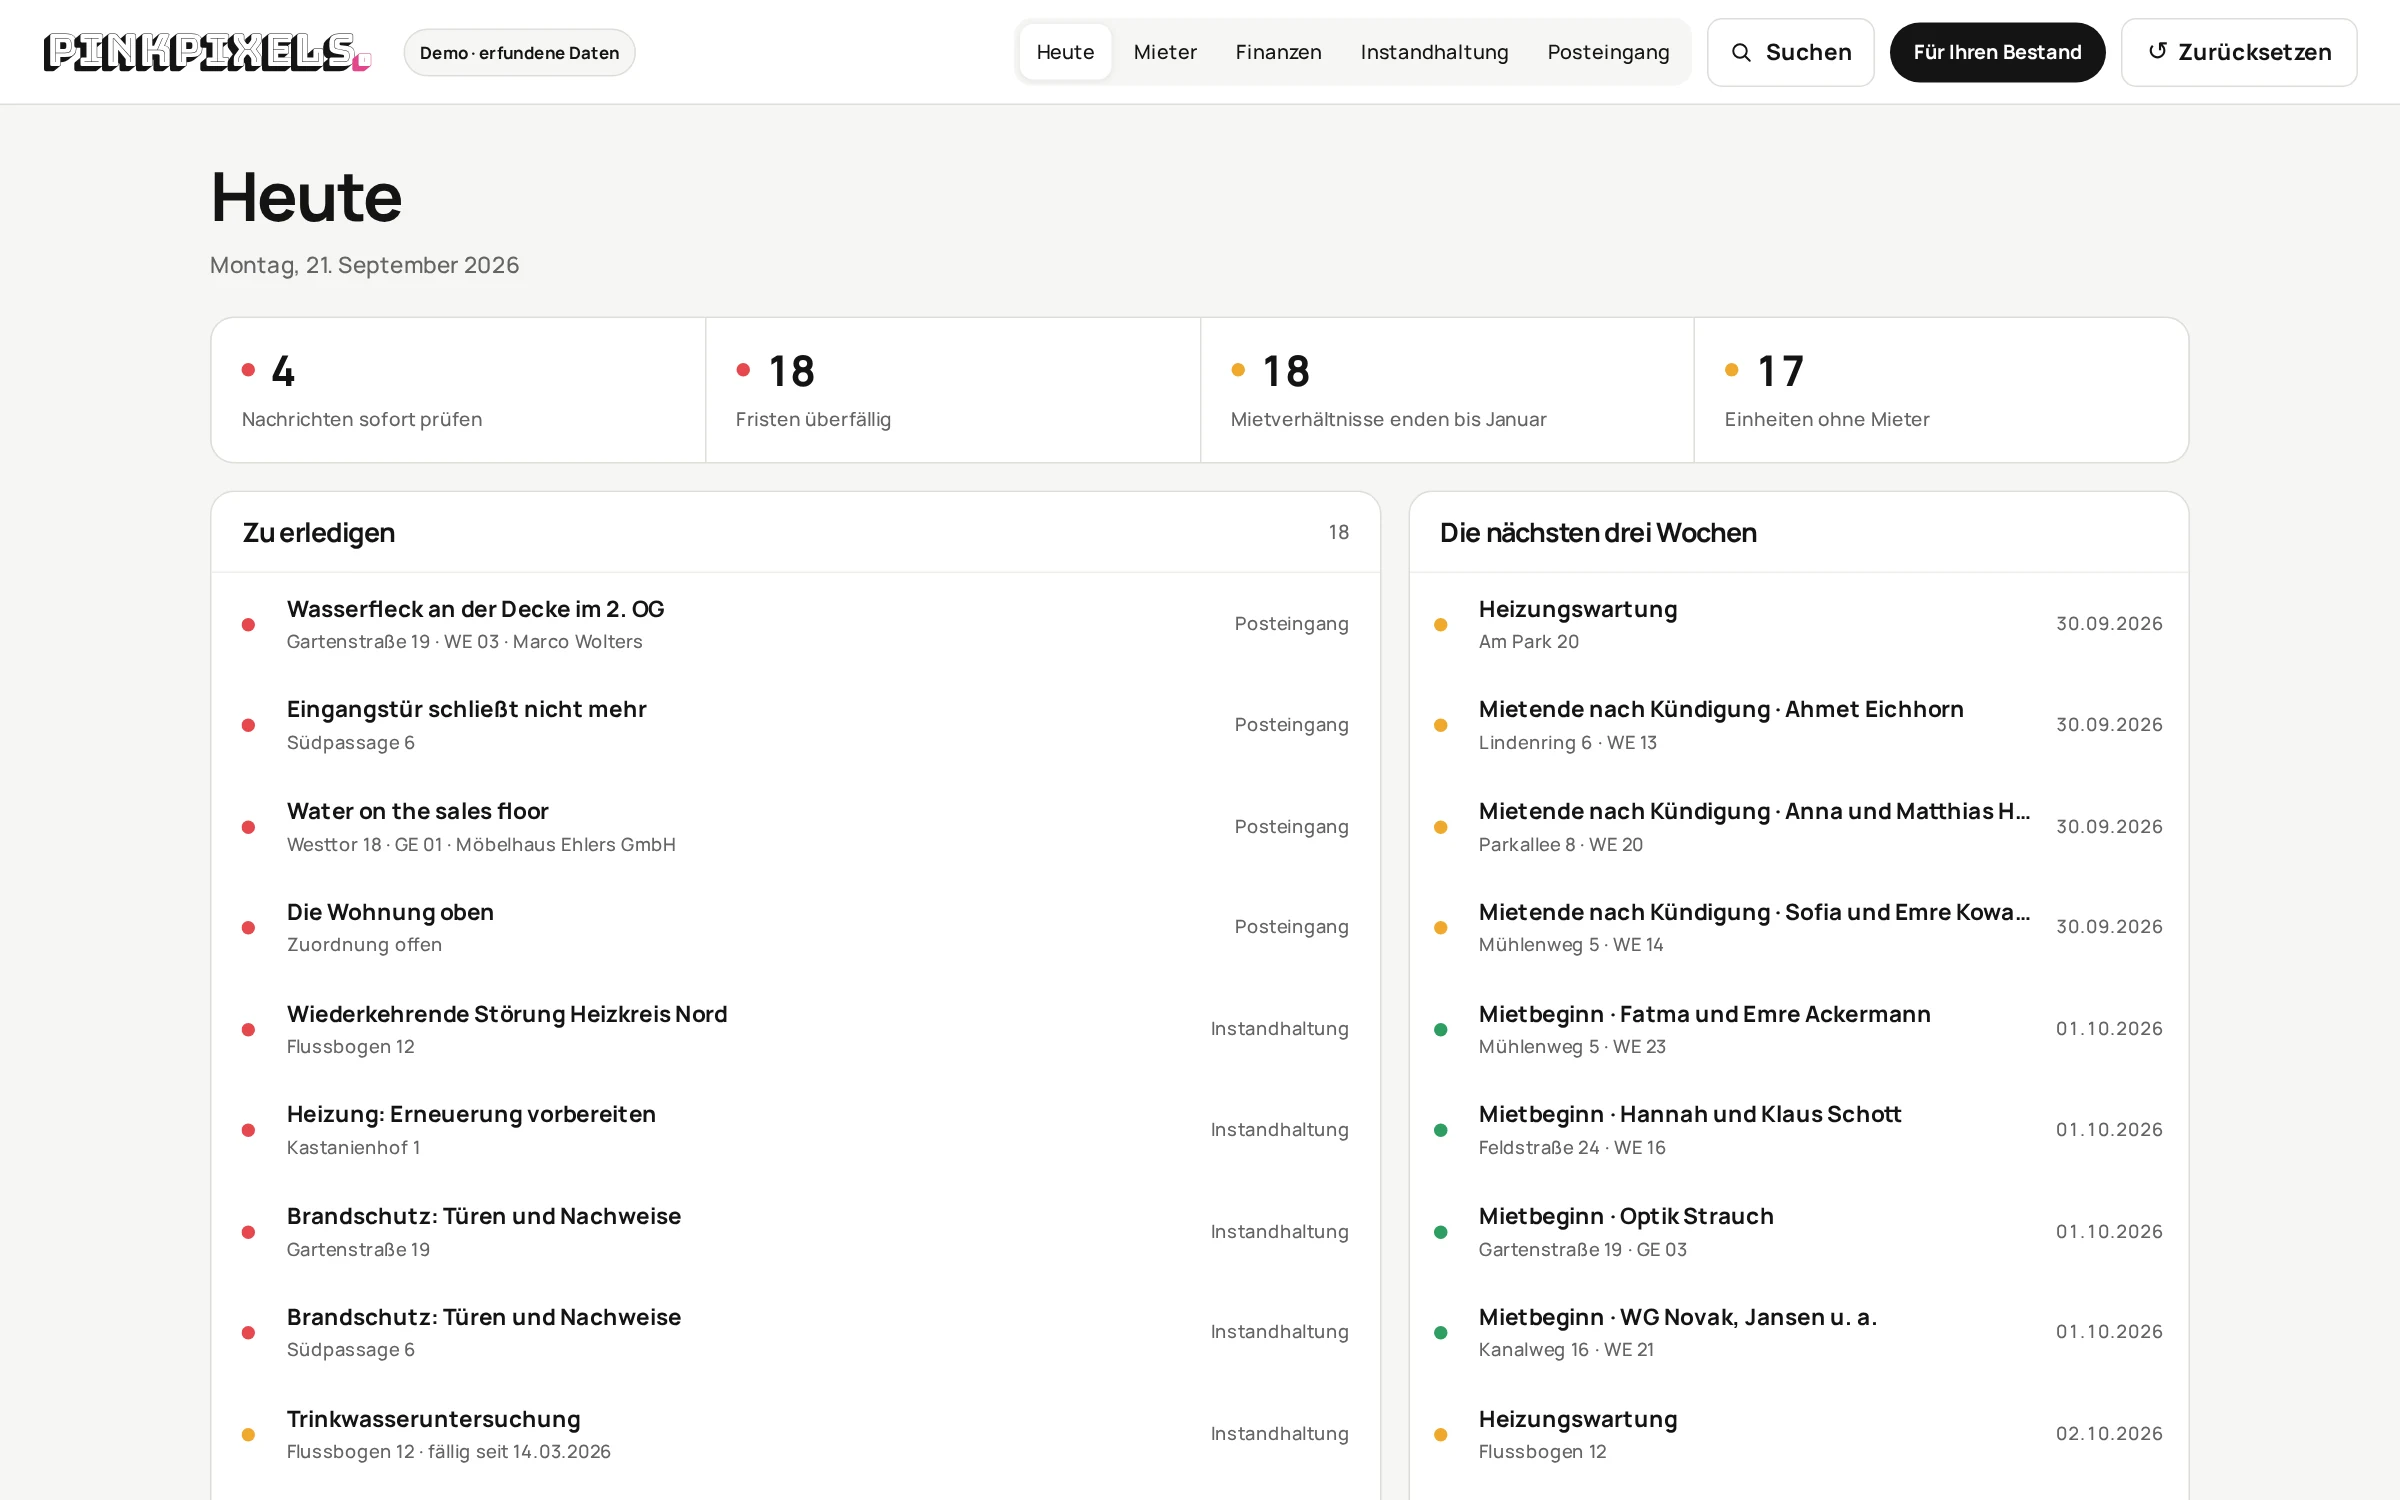Image resolution: width=2400 pixels, height=1500 pixels.
Task: Open Mietbeginn · WG Novak, Jansen u. a.
Action: click(x=1799, y=1333)
